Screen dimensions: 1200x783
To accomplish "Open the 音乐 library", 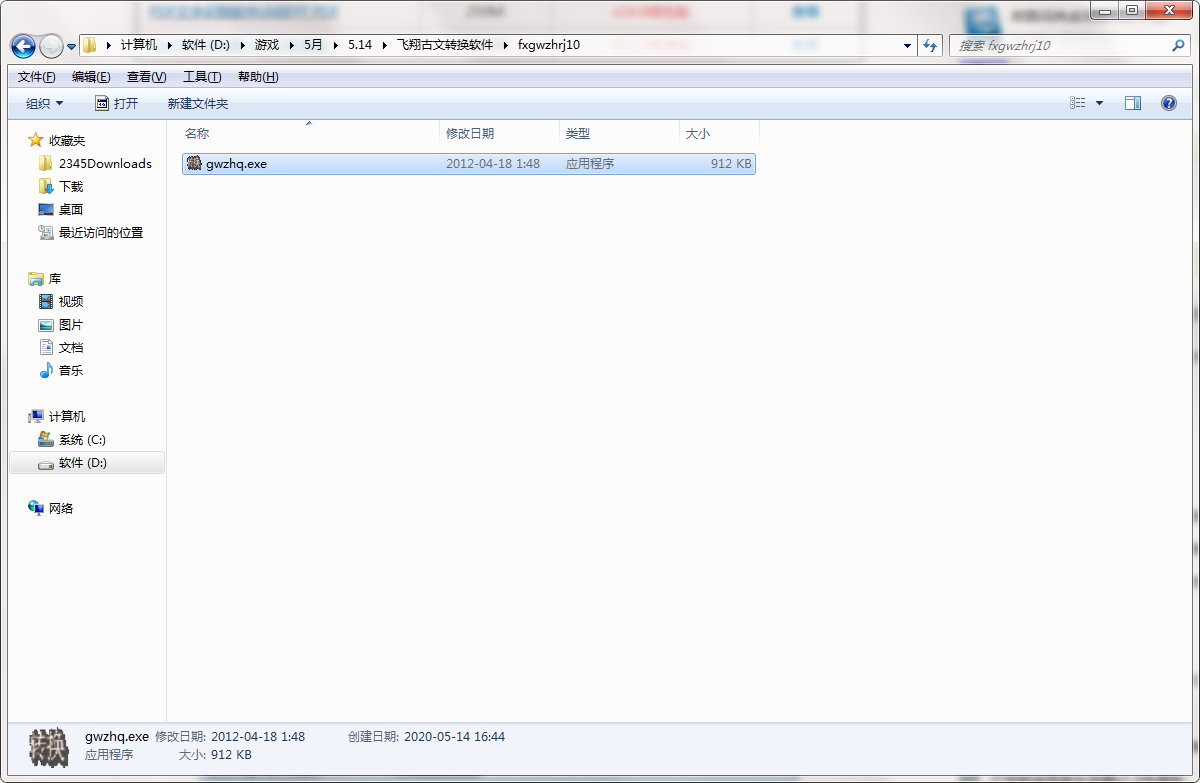I will coord(71,370).
